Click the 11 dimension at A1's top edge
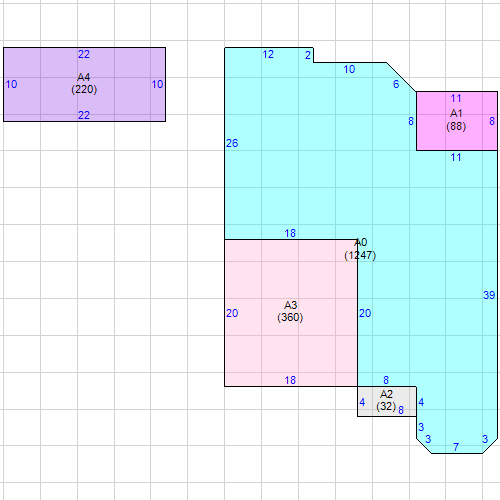The height and width of the screenshot is (500, 500). pos(456,98)
